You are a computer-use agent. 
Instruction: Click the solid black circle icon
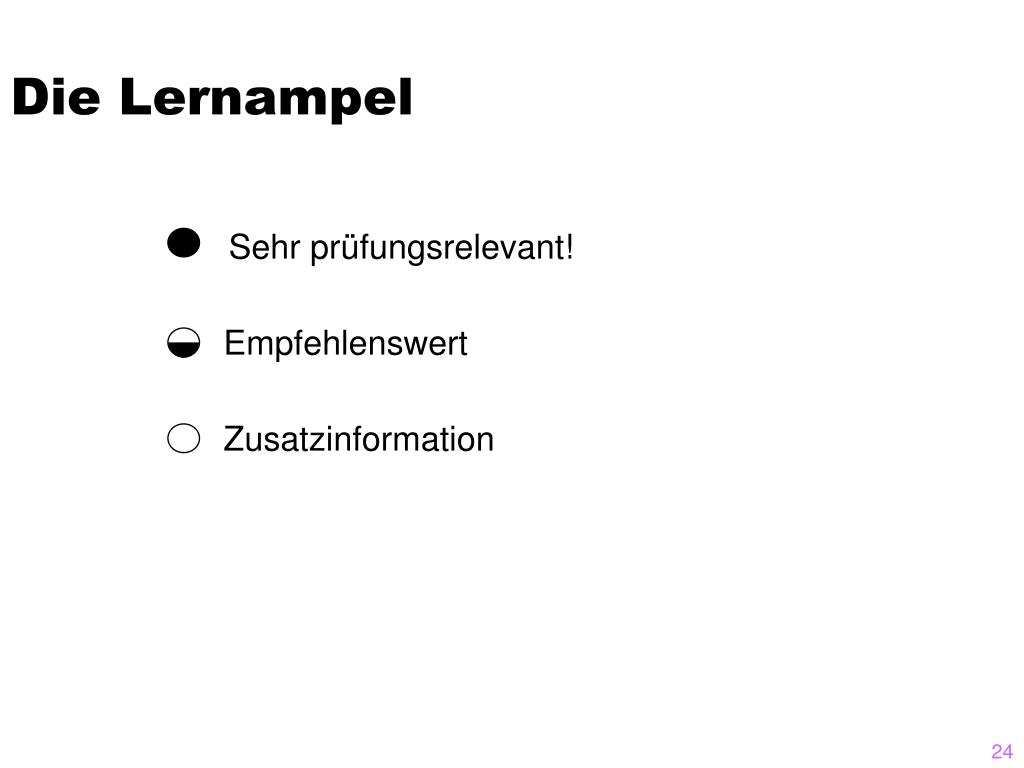(184, 243)
